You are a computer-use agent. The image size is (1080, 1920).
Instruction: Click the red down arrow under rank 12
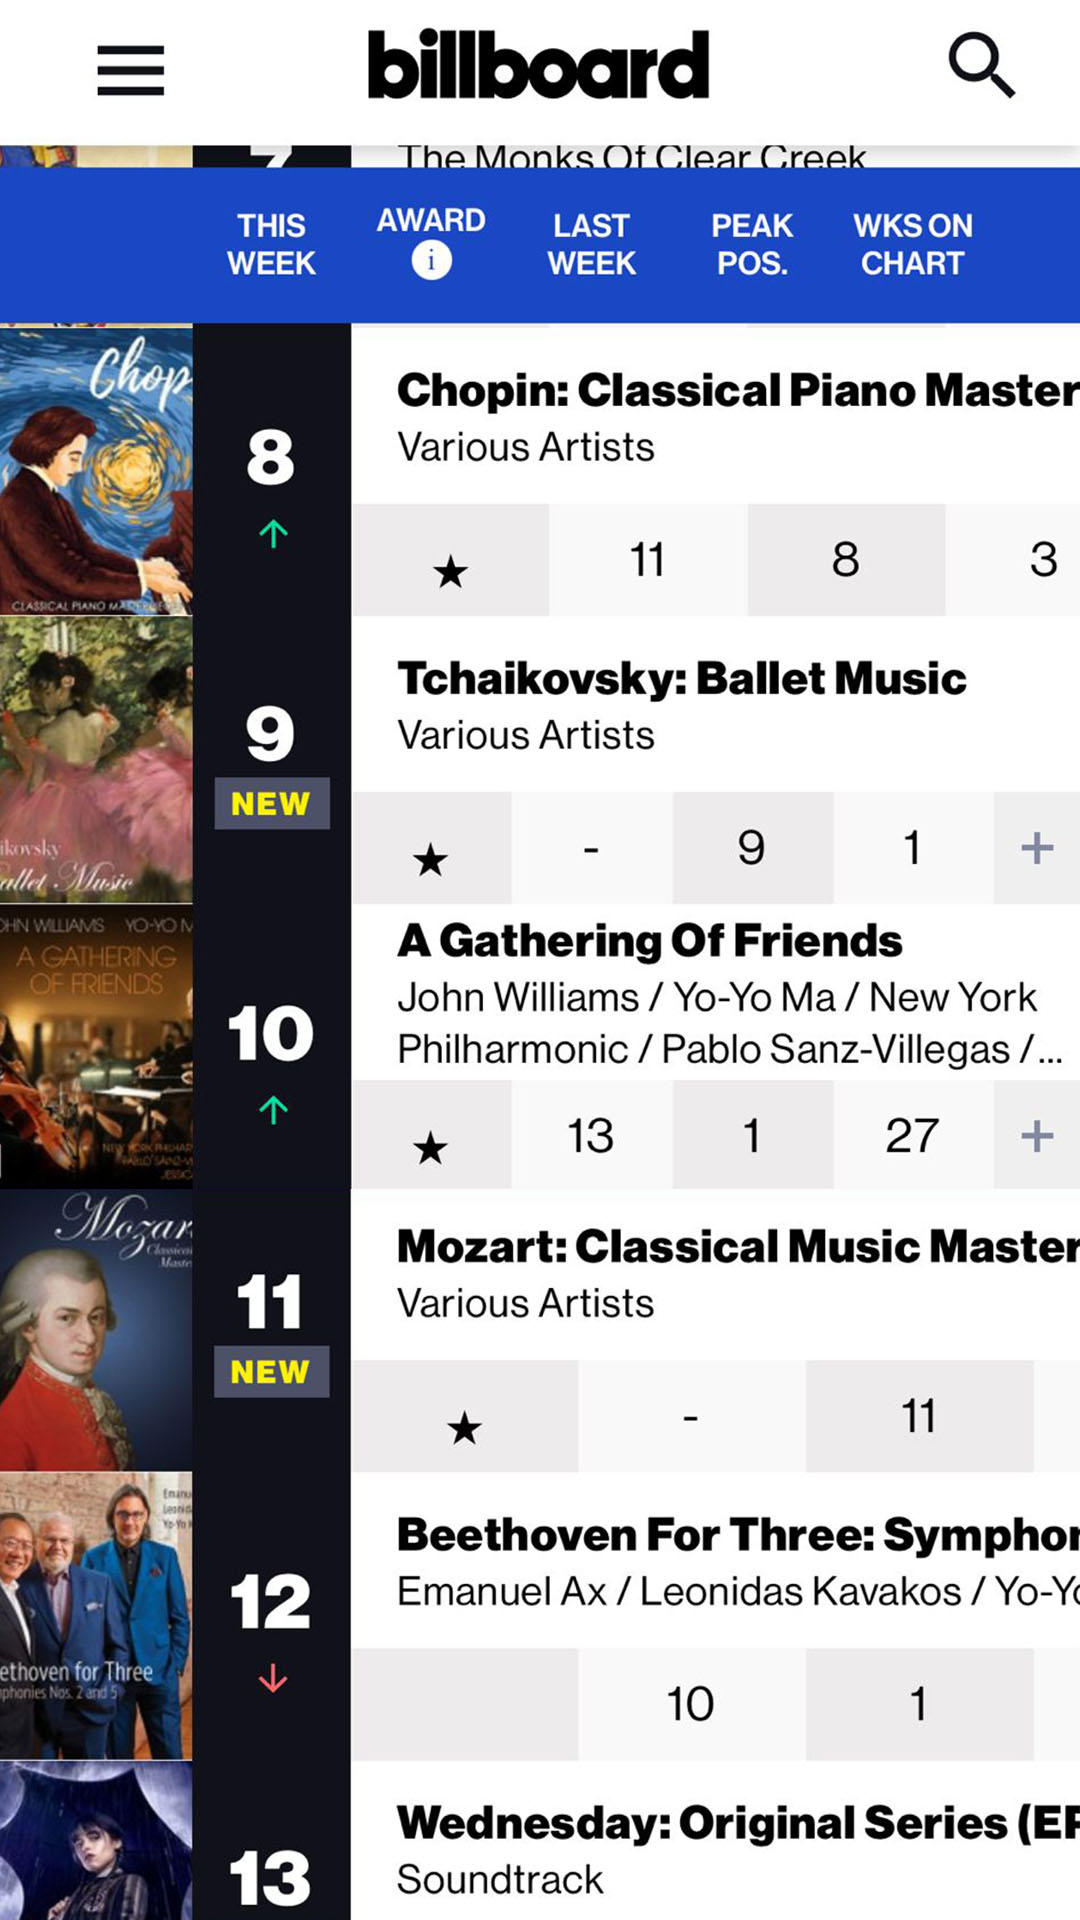pos(273,1678)
